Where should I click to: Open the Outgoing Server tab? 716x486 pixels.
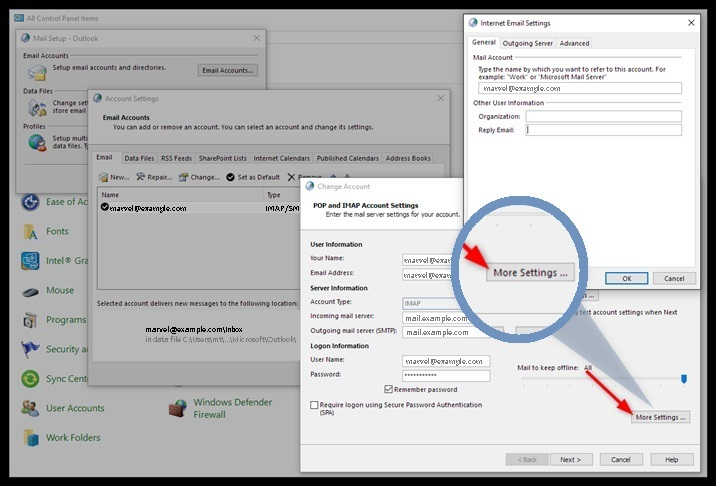click(x=527, y=43)
